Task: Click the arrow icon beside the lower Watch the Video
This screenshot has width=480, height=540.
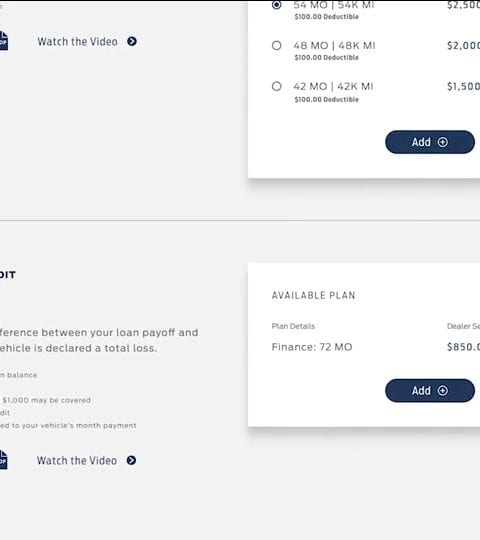Action: click(x=131, y=460)
